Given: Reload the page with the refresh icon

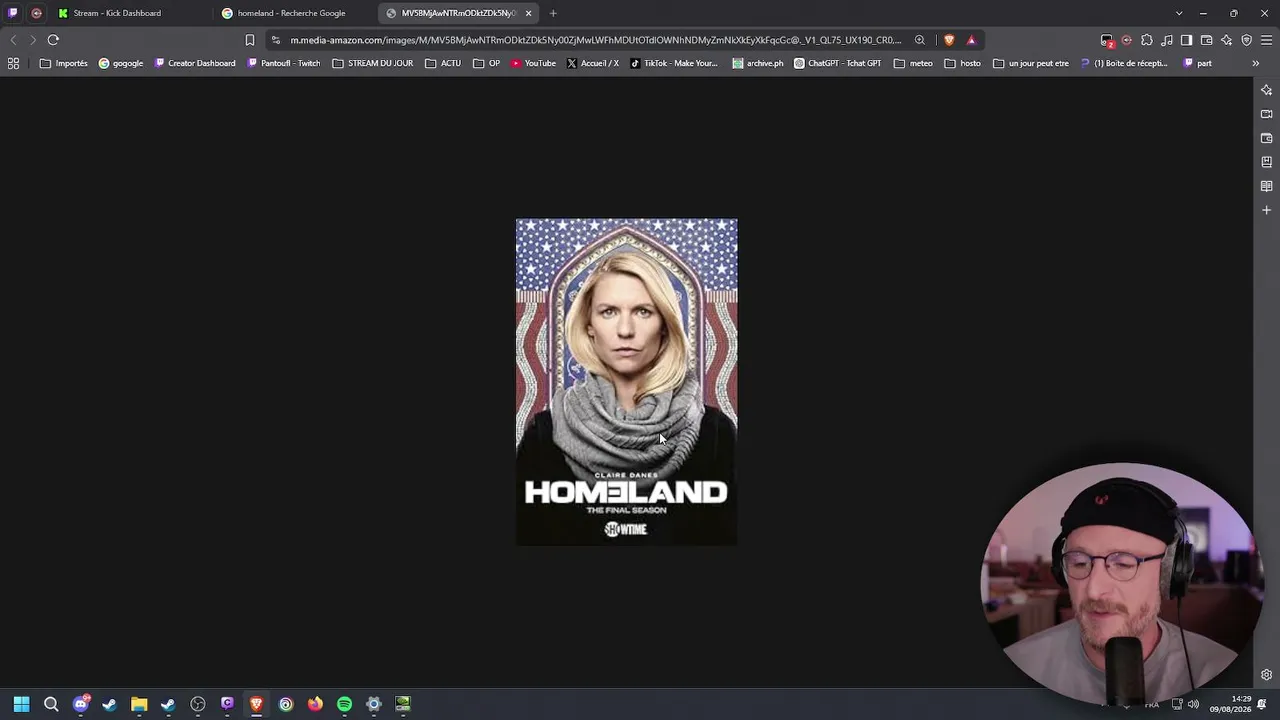Looking at the screenshot, I should pos(53,40).
